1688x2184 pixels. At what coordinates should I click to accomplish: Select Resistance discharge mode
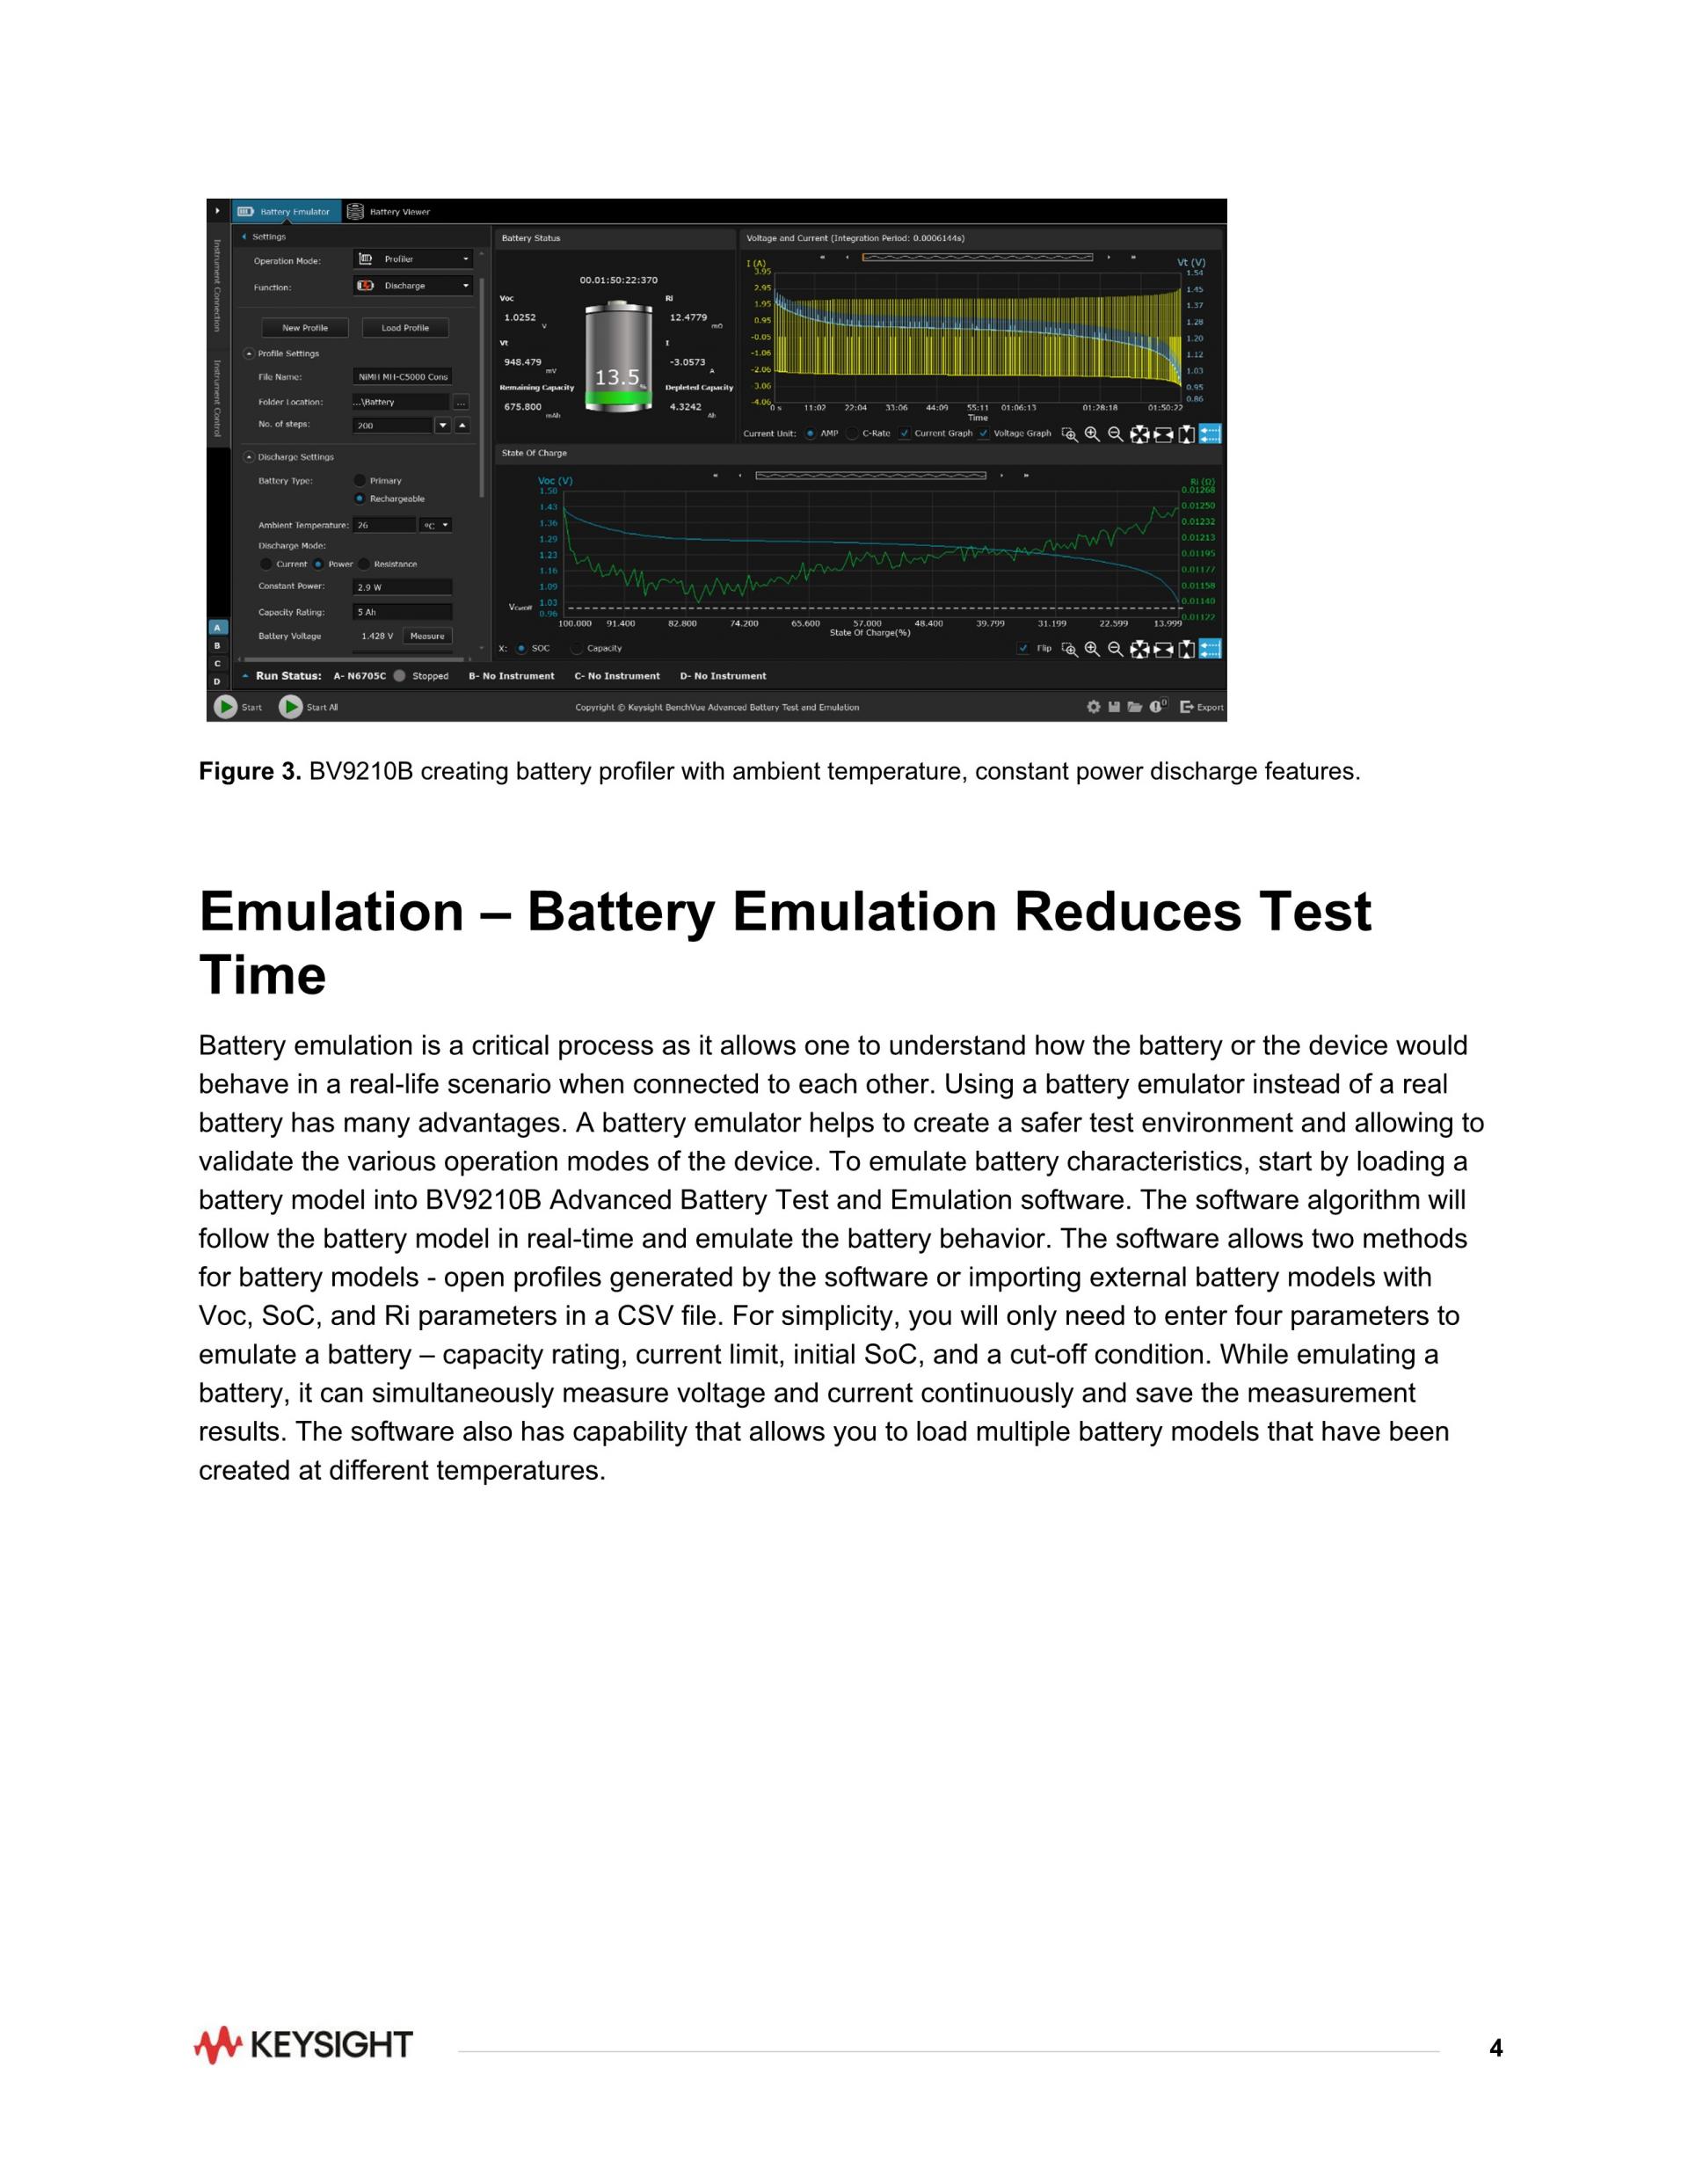(x=364, y=564)
